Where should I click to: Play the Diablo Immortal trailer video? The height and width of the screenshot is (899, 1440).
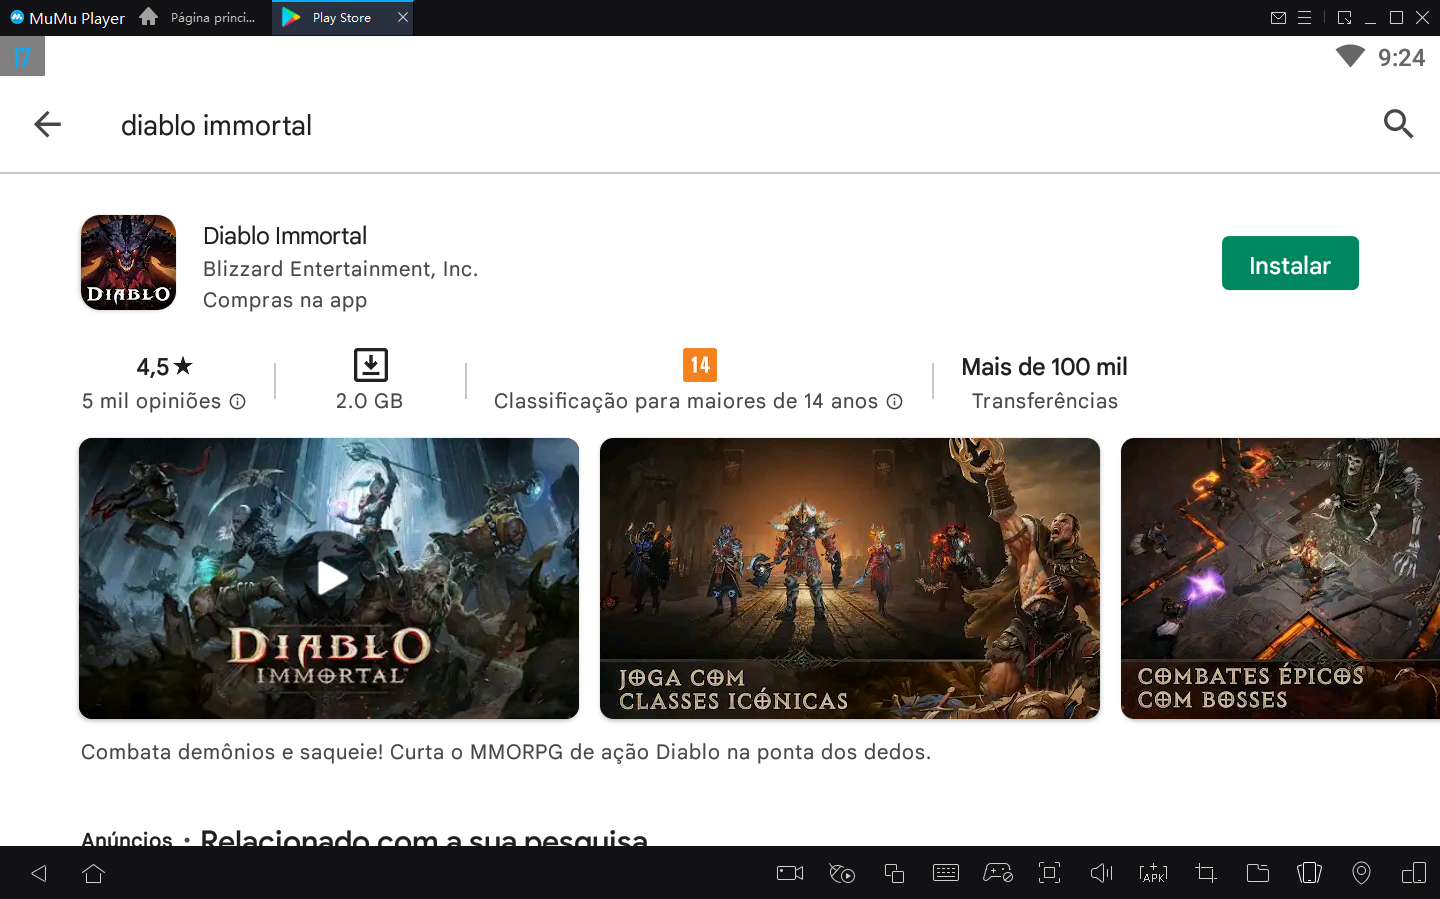click(x=329, y=578)
